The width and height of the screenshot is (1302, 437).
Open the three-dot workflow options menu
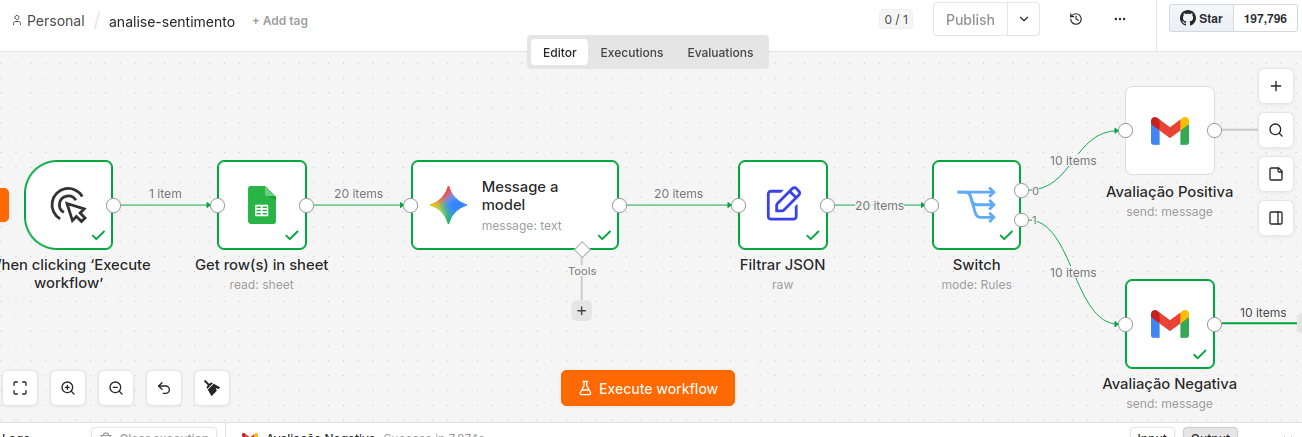coord(1120,20)
